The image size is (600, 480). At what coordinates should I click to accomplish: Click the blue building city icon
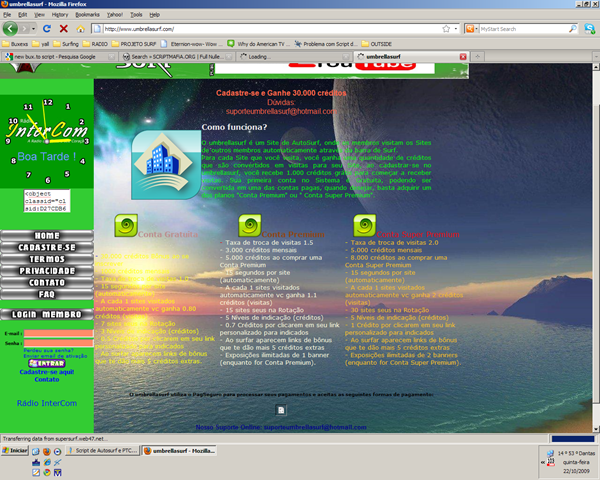coord(166,165)
